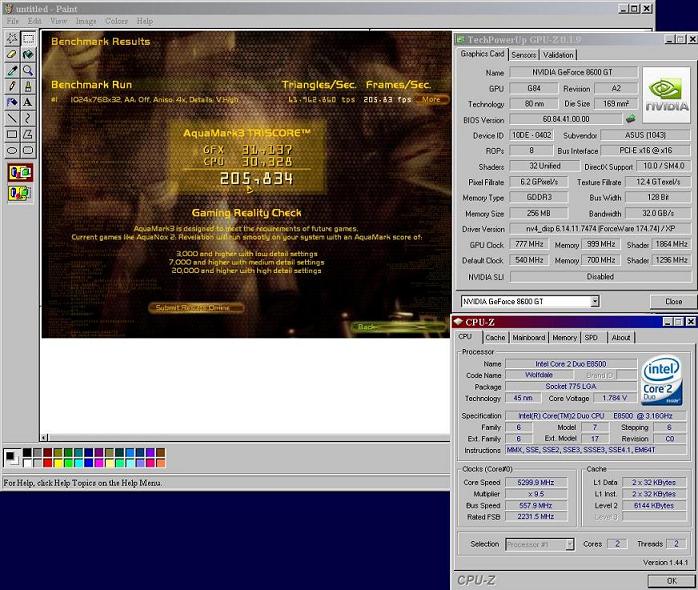This screenshot has width=698, height=590.
Task: Pick the red swatch in the palette
Action: [x=48, y=463]
